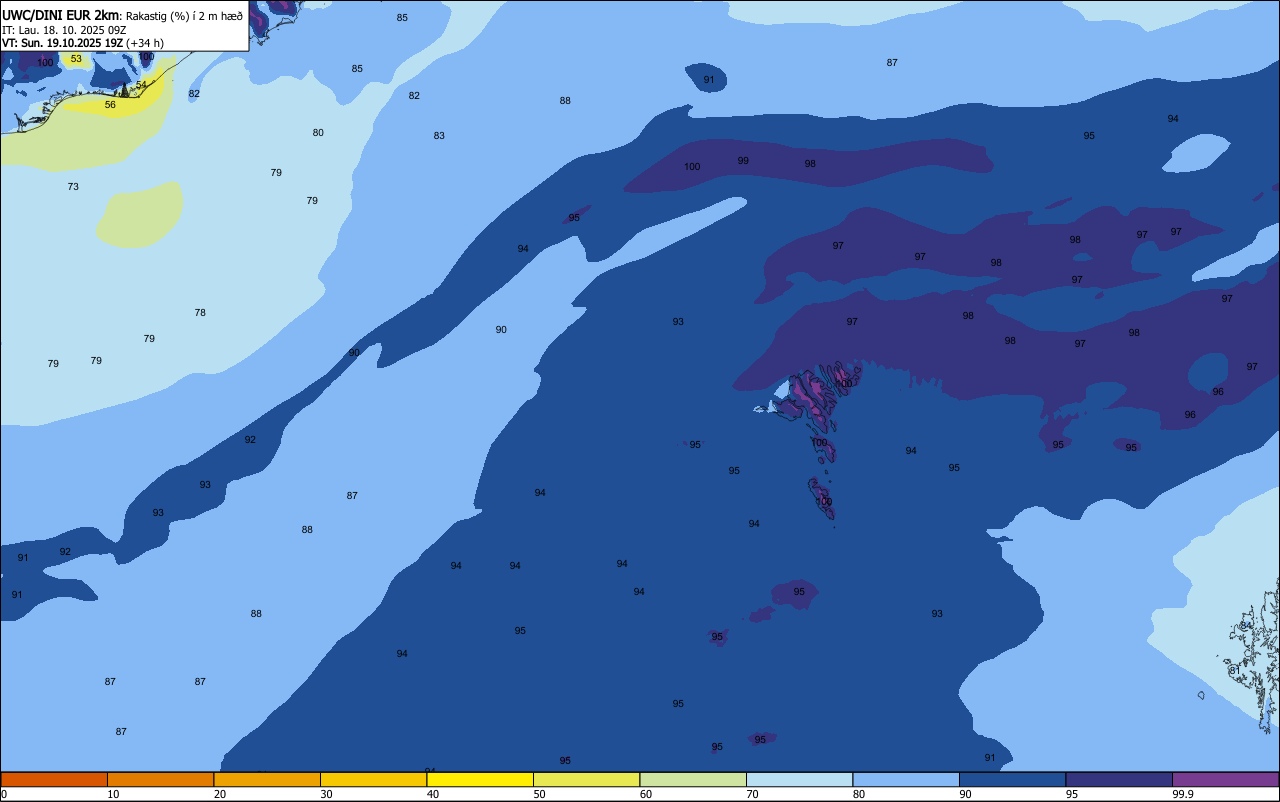The height and width of the screenshot is (802, 1280).
Task: Click the '54' value near the coastline
Action: [141, 85]
